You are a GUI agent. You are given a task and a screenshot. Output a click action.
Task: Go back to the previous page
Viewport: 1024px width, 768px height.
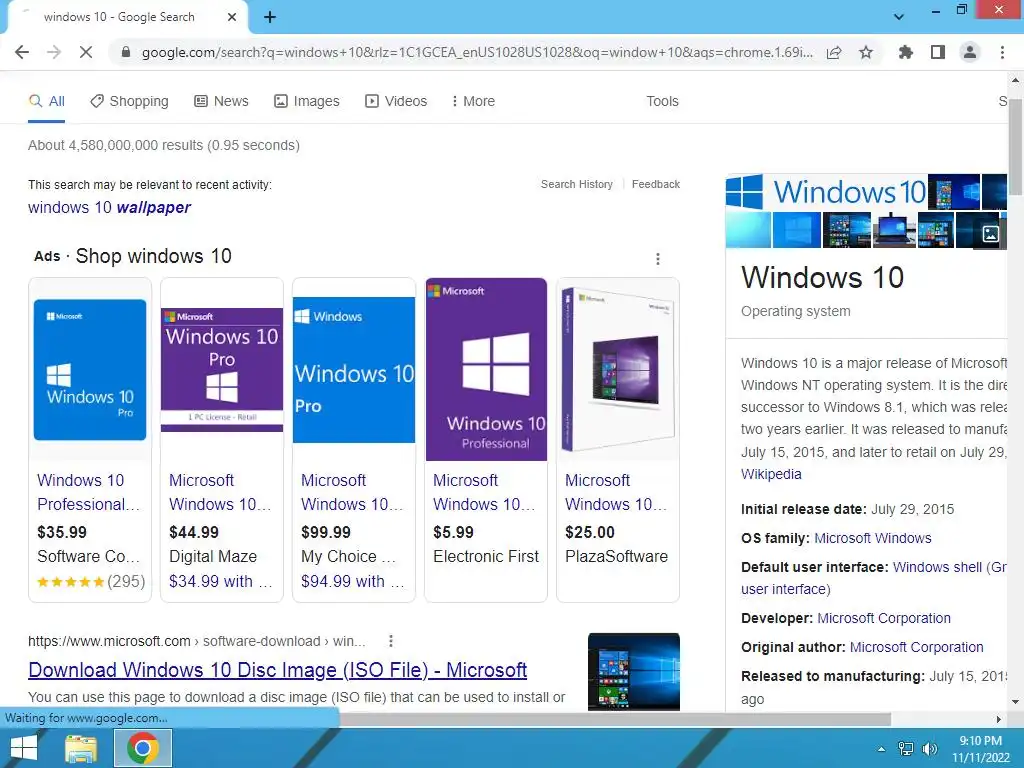pos(22,52)
